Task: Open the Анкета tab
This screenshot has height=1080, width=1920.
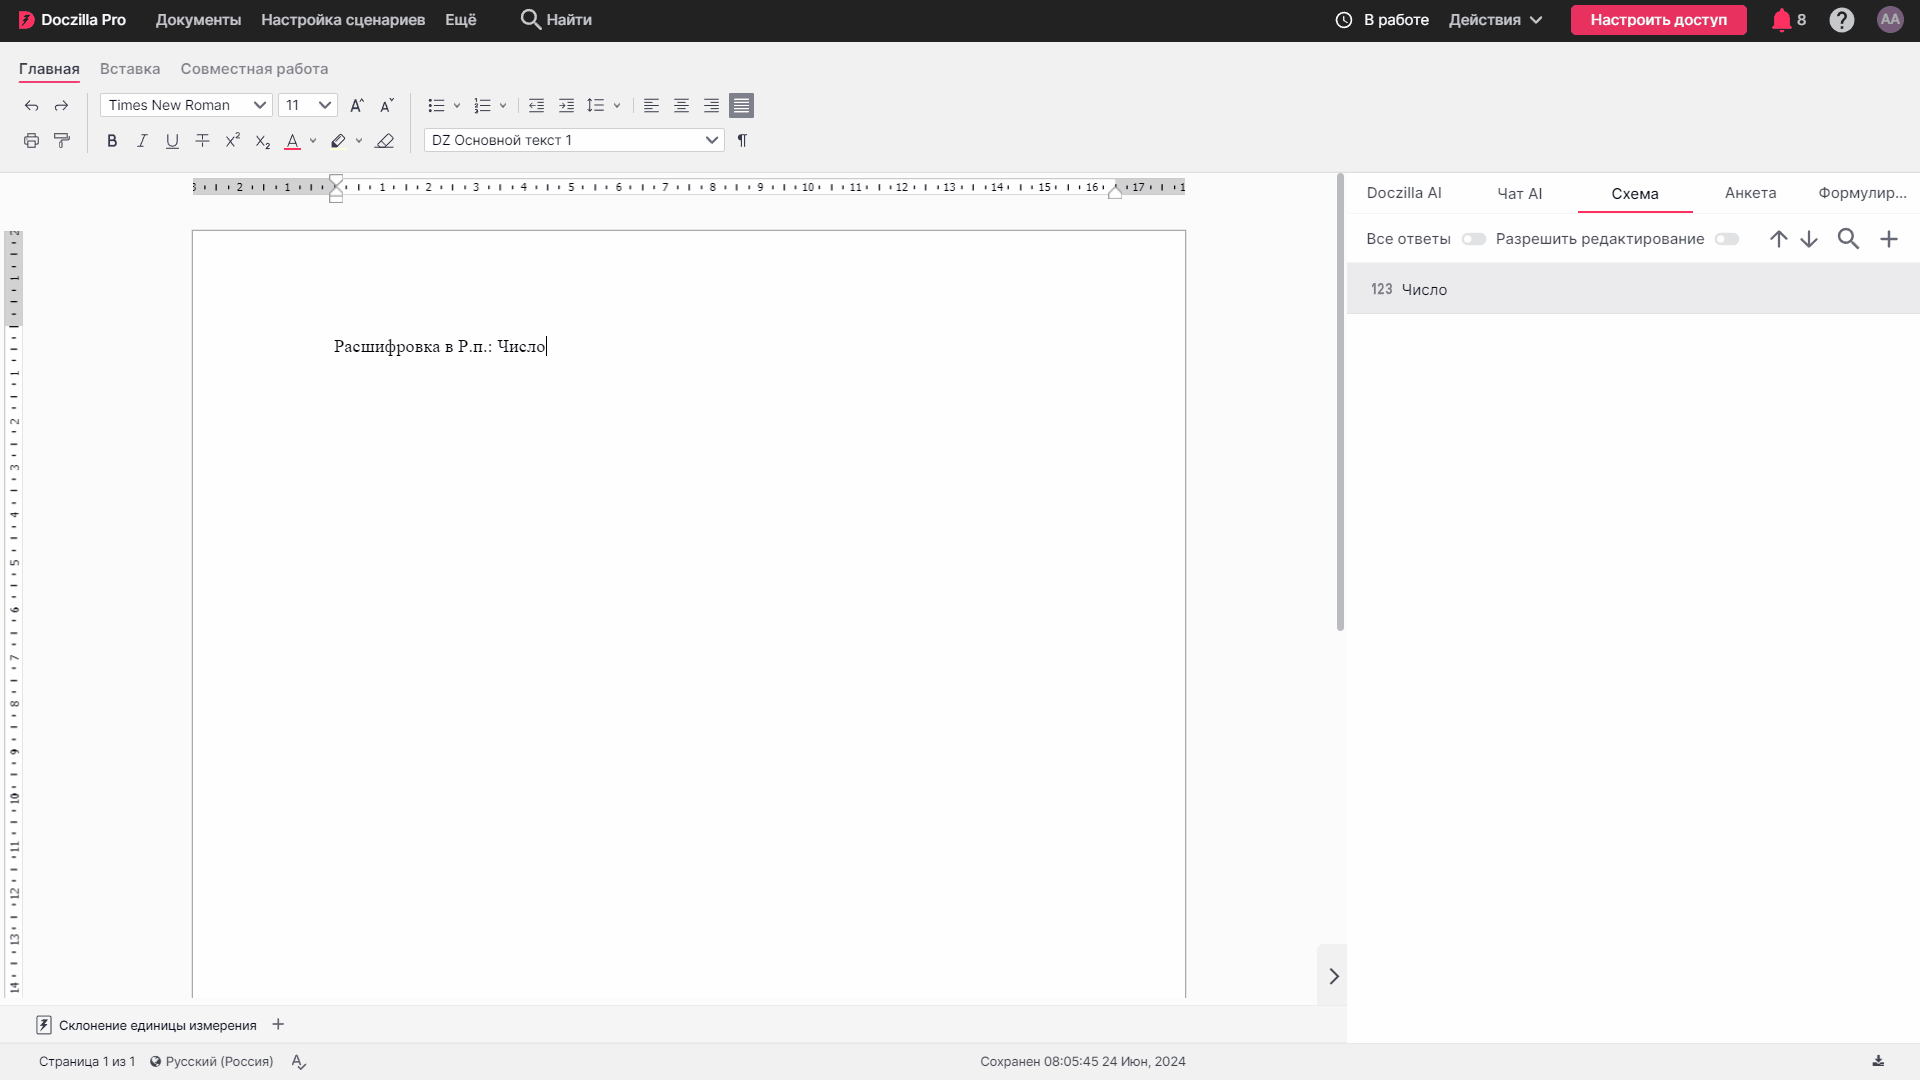Action: coord(1750,193)
